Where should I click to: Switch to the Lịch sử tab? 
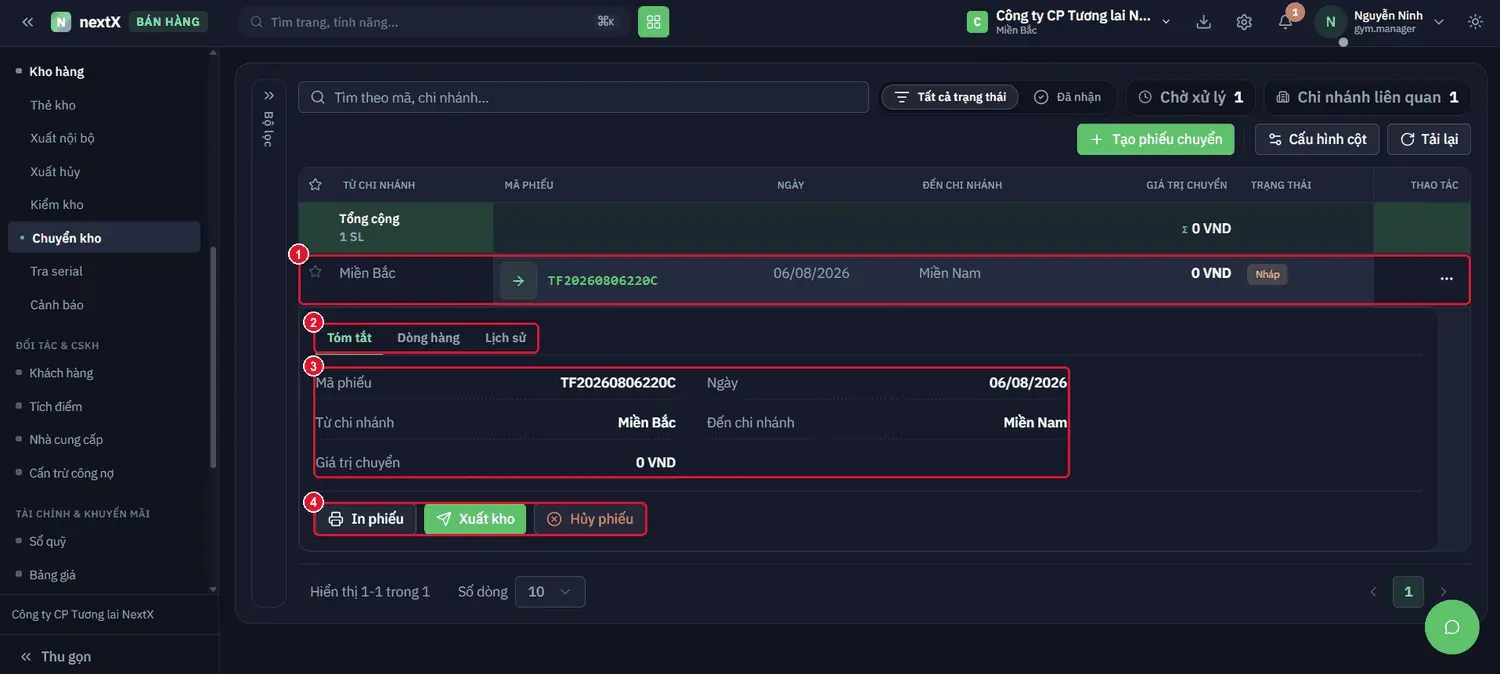point(505,338)
